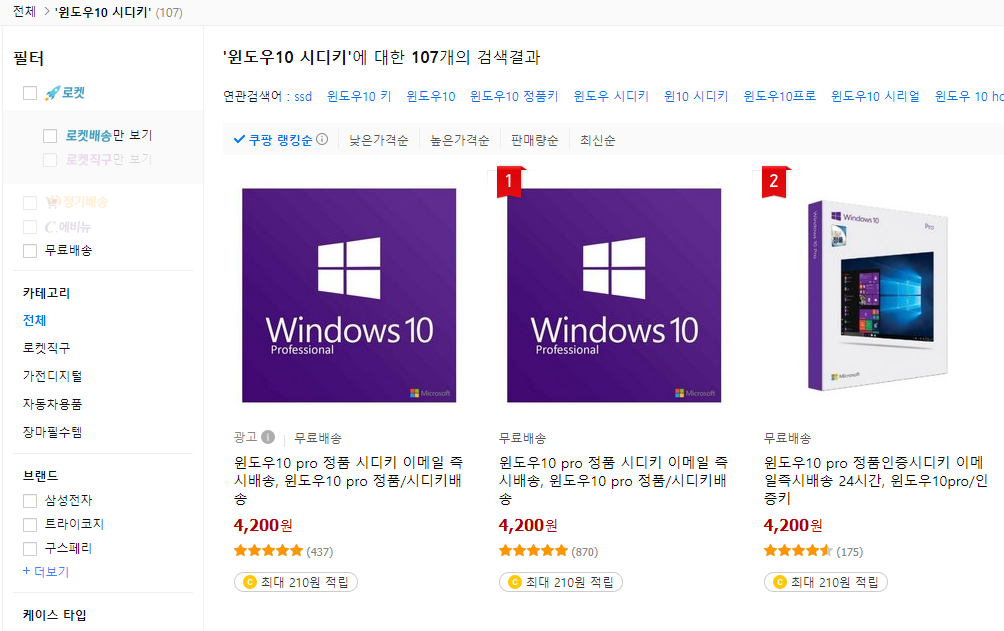This screenshot has width=1004, height=631.
Task: Open the rank 2 Windows 10 Pro box image
Action: coord(878,295)
